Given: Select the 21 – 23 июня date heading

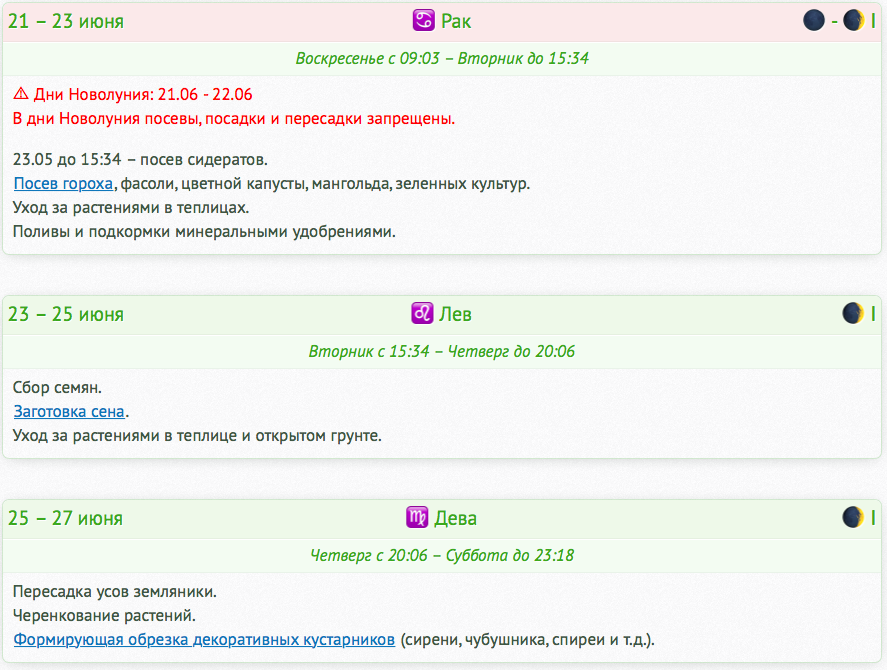Looking at the screenshot, I should tap(66, 21).
